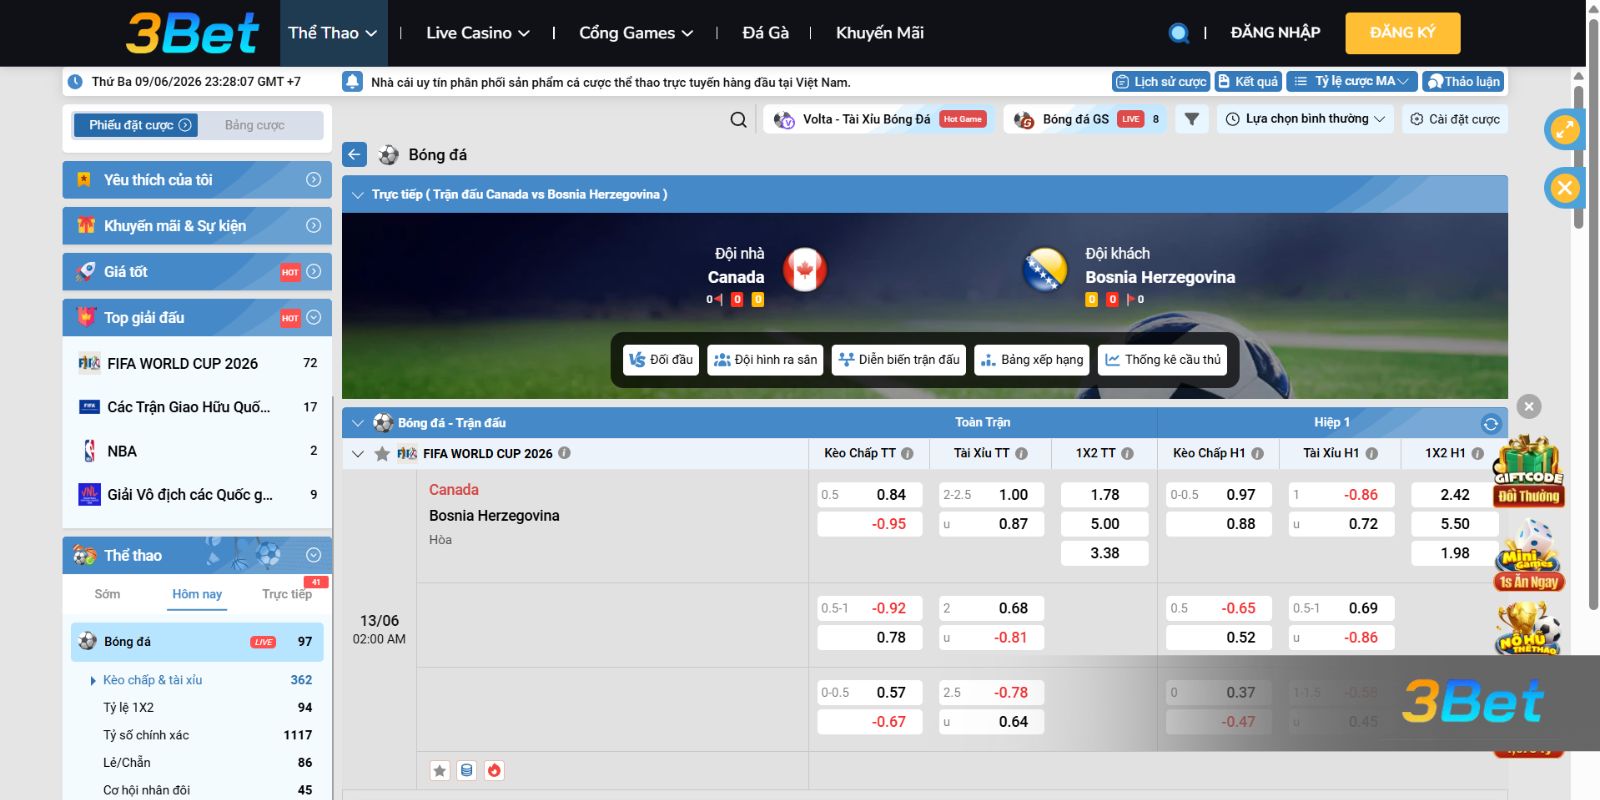The height and width of the screenshot is (800, 1600).
Task: Open Đội hình ra sân button
Action: coord(765,360)
